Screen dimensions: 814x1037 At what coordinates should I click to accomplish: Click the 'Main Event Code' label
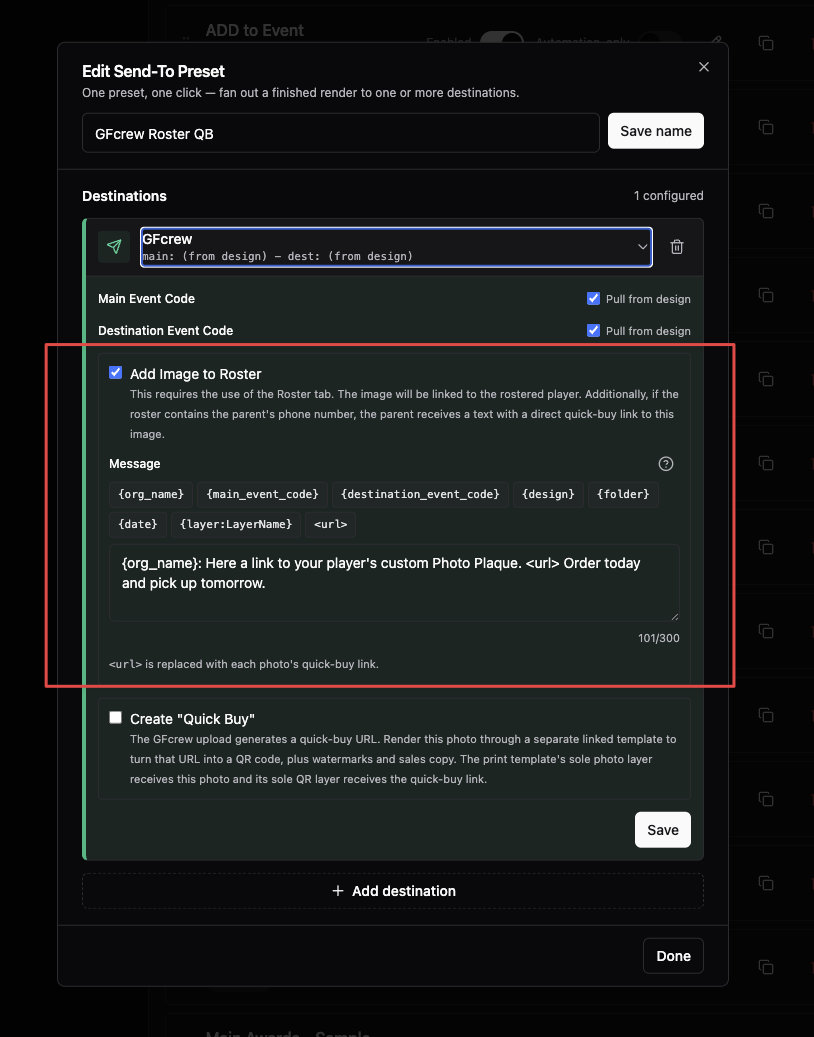(x=146, y=299)
